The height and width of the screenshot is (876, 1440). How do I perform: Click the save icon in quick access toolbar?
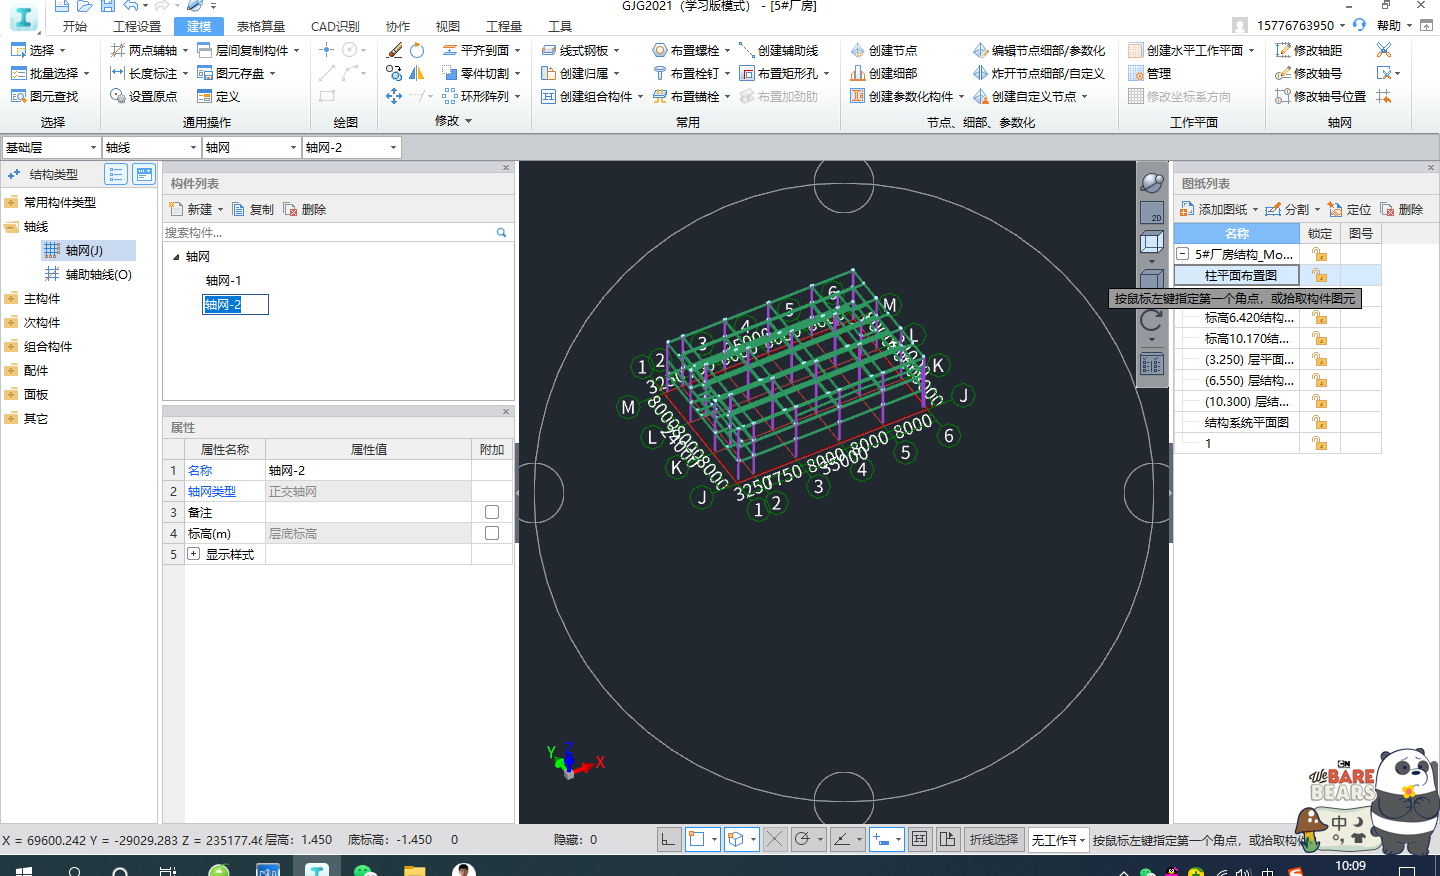[108, 6]
